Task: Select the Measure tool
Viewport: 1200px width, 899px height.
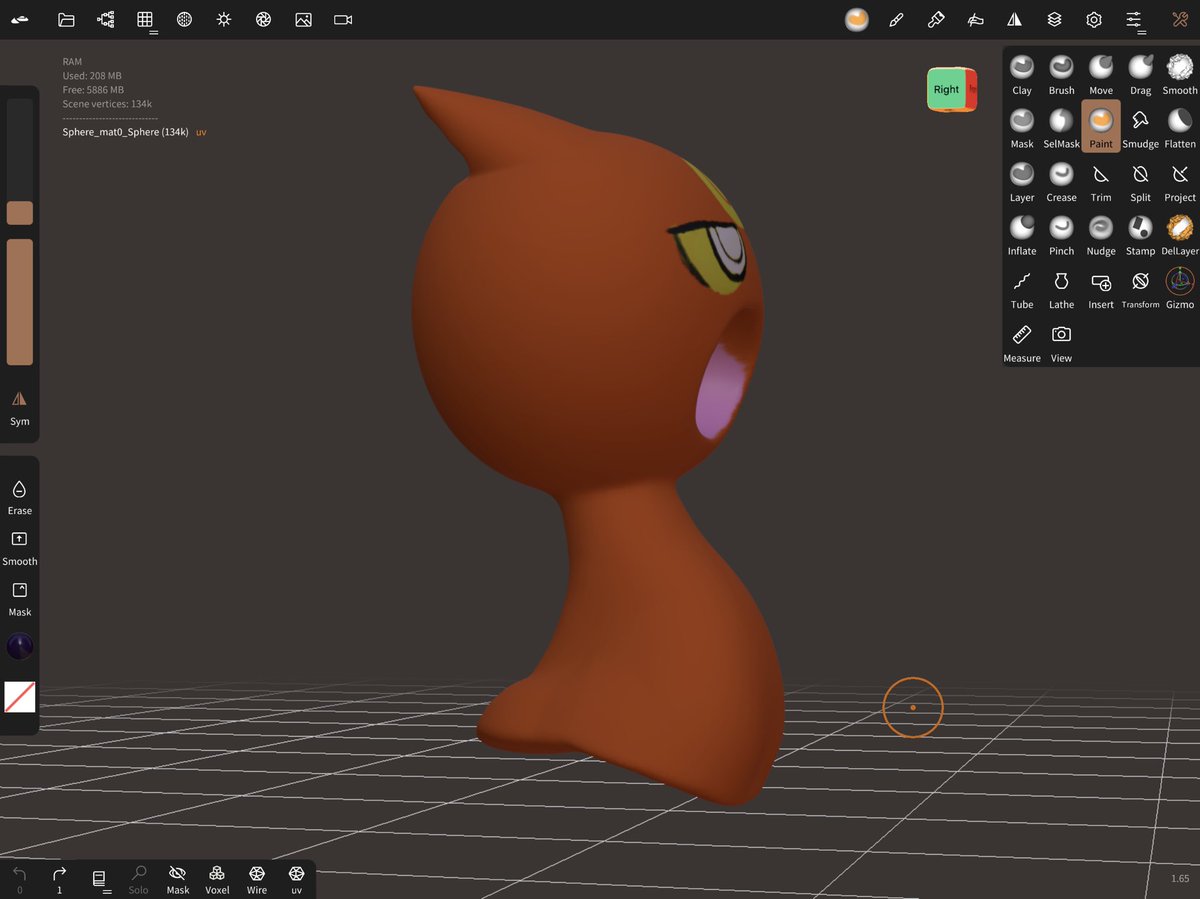Action: tap(1022, 343)
